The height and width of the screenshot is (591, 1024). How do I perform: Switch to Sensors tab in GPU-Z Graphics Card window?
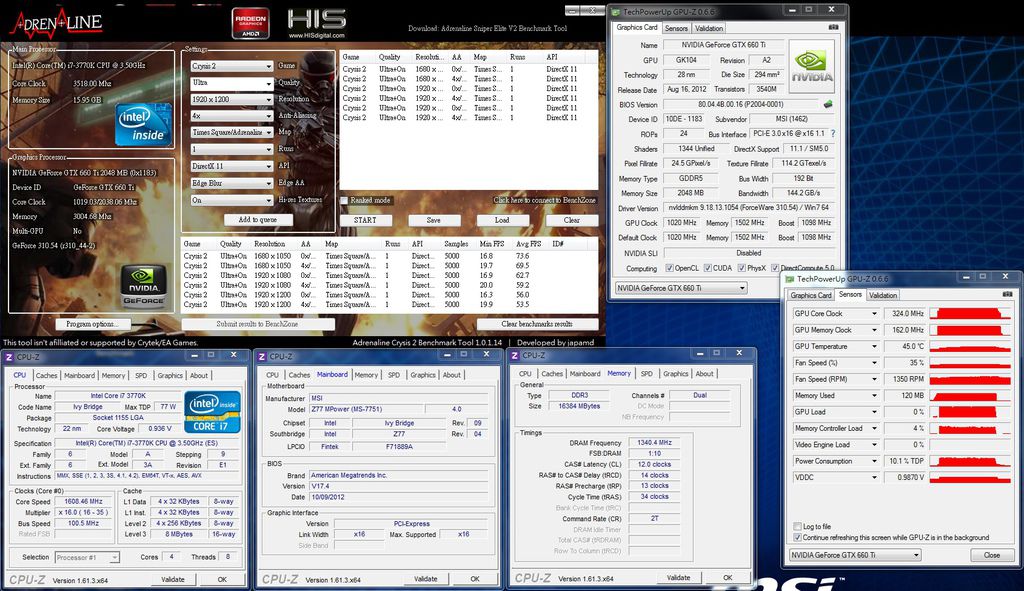pos(676,28)
